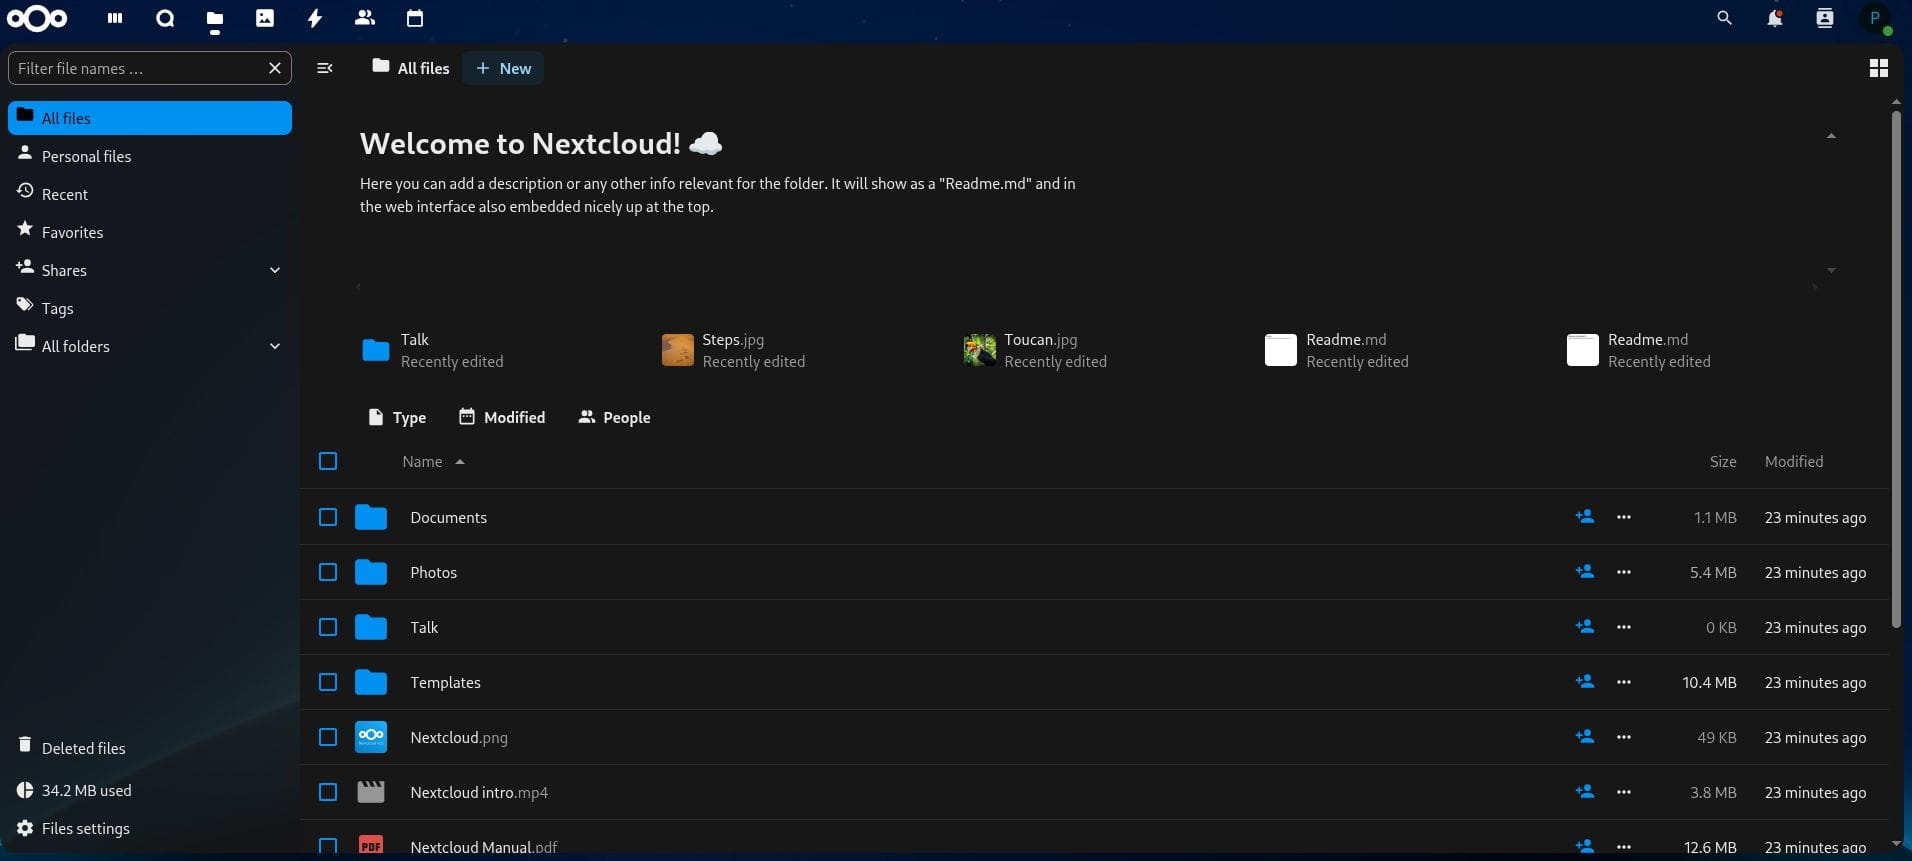Viewport: 1912px width, 861px height.
Task: Open the Calendar app icon in top bar
Action: click(x=415, y=18)
